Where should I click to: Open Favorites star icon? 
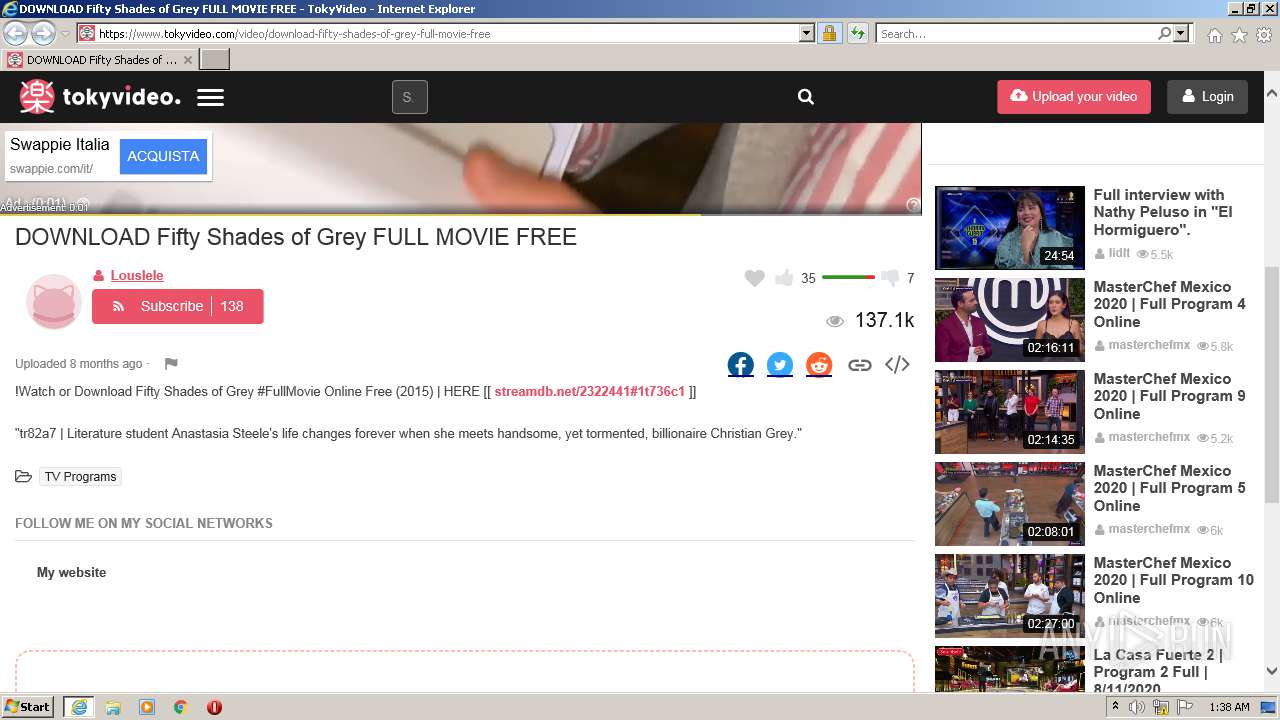point(1239,35)
